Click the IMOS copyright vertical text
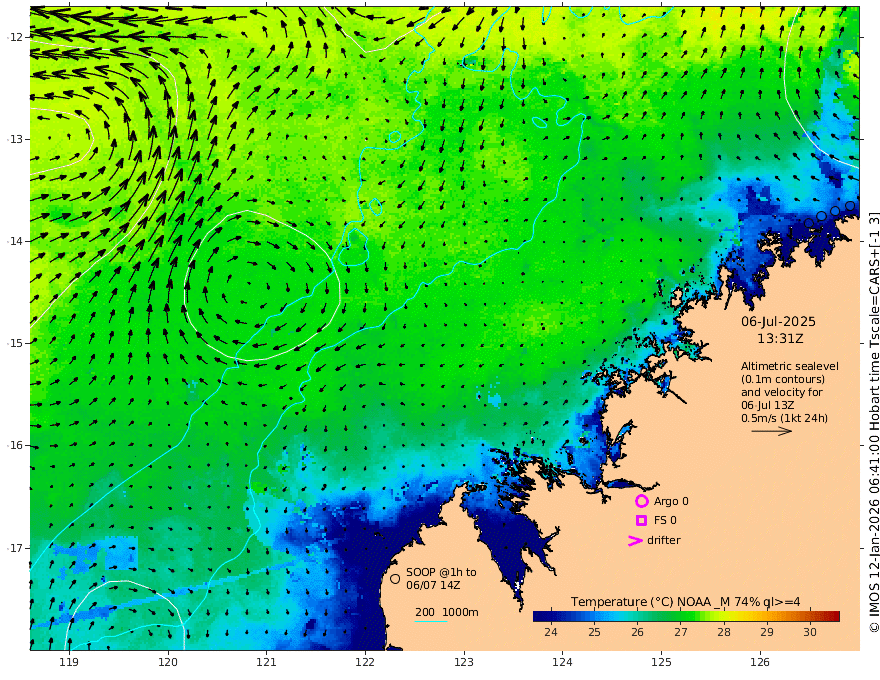This screenshot has width=880, height=680. [873, 421]
